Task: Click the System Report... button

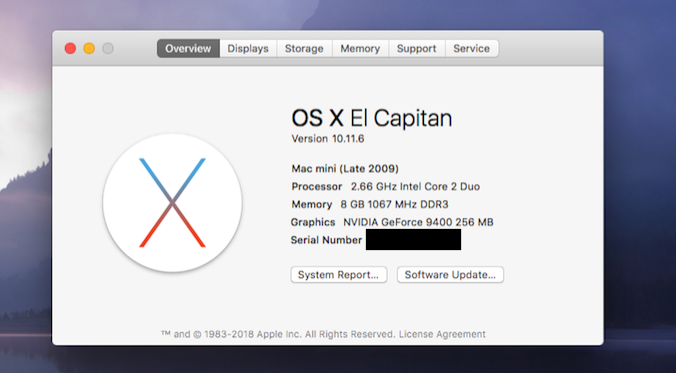Action: pos(339,275)
